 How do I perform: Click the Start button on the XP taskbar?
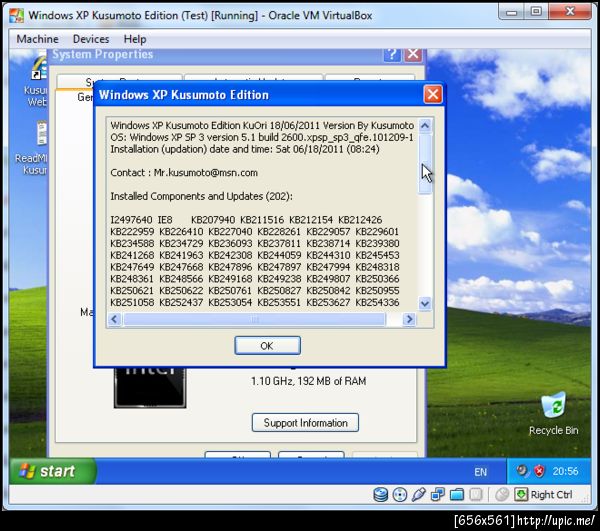tap(53, 471)
